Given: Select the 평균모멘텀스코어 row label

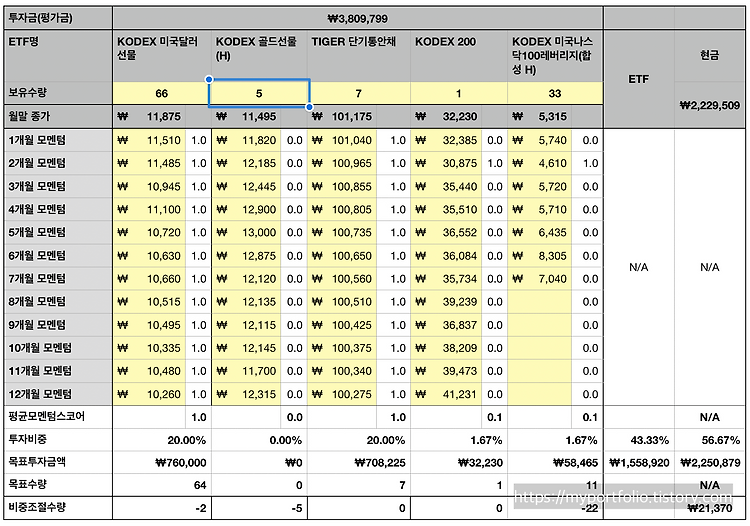Looking at the screenshot, I should click(58, 417).
